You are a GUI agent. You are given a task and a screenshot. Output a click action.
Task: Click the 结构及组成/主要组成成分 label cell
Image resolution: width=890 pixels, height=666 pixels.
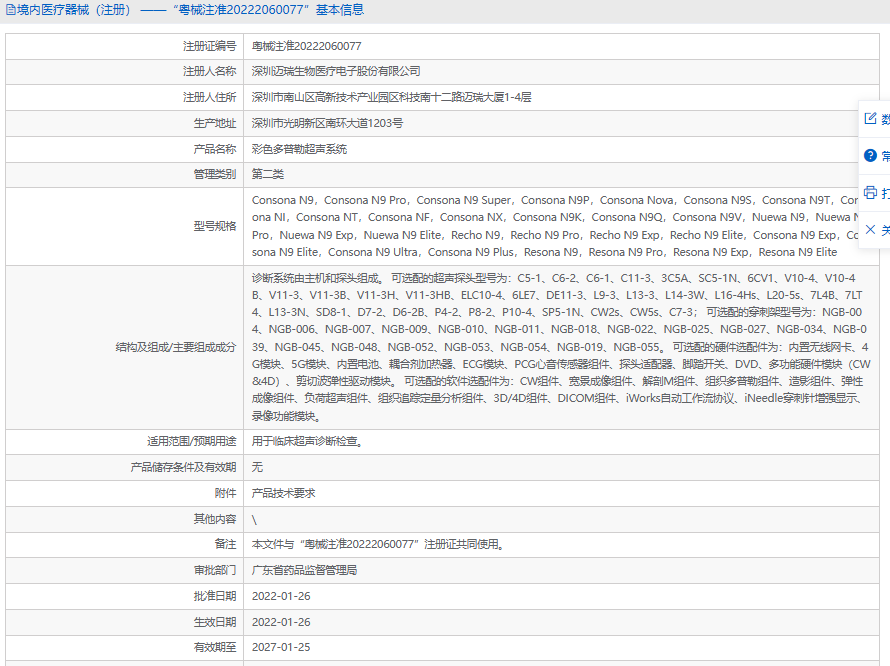coord(124,347)
